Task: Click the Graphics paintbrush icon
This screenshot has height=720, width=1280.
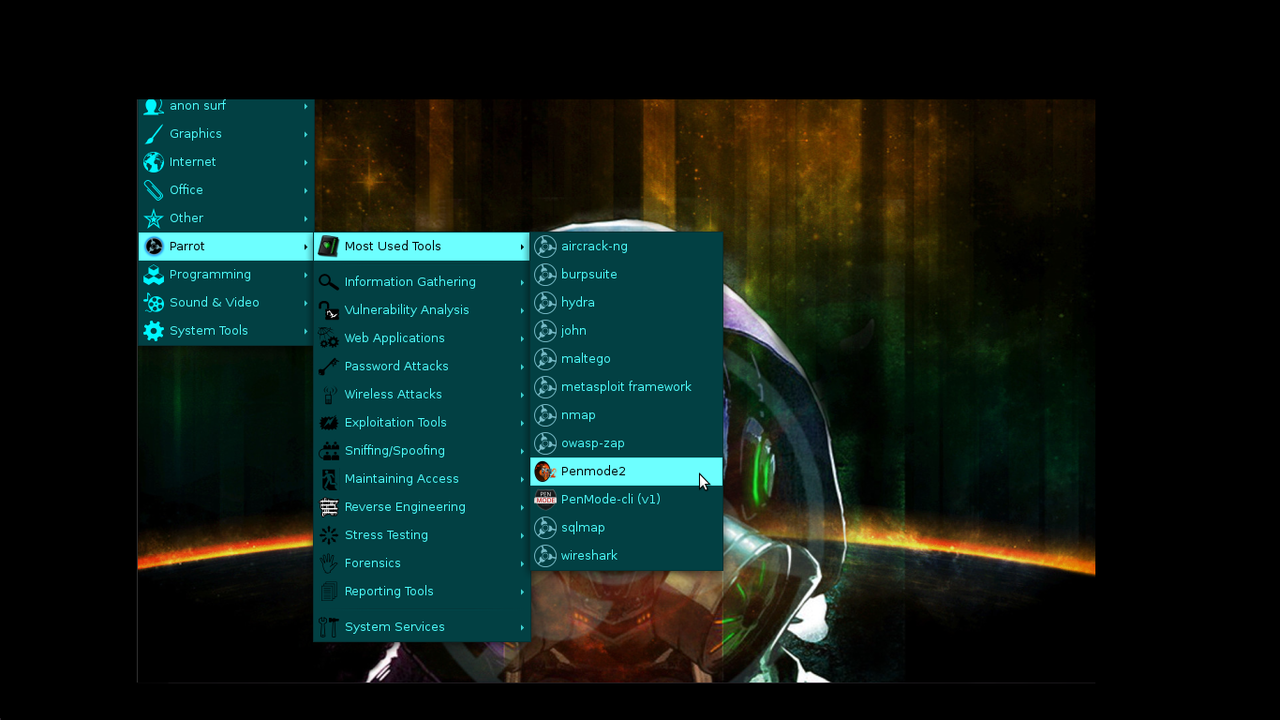Action: pyautogui.click(x=153, y=134)
